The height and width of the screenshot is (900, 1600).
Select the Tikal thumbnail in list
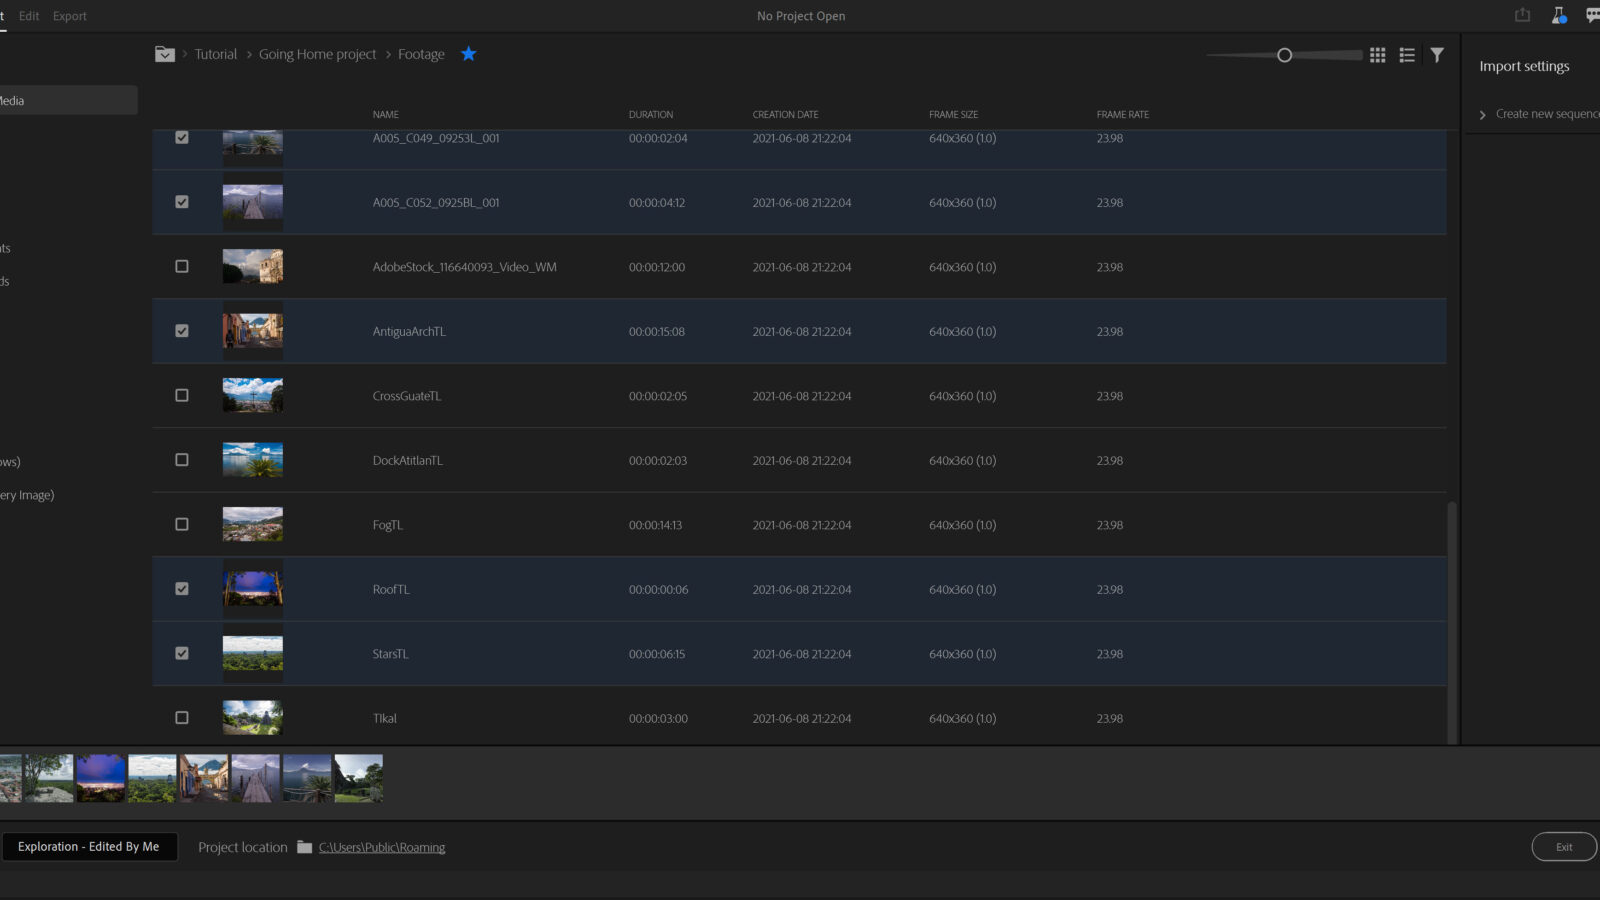(x=252, y=718)
